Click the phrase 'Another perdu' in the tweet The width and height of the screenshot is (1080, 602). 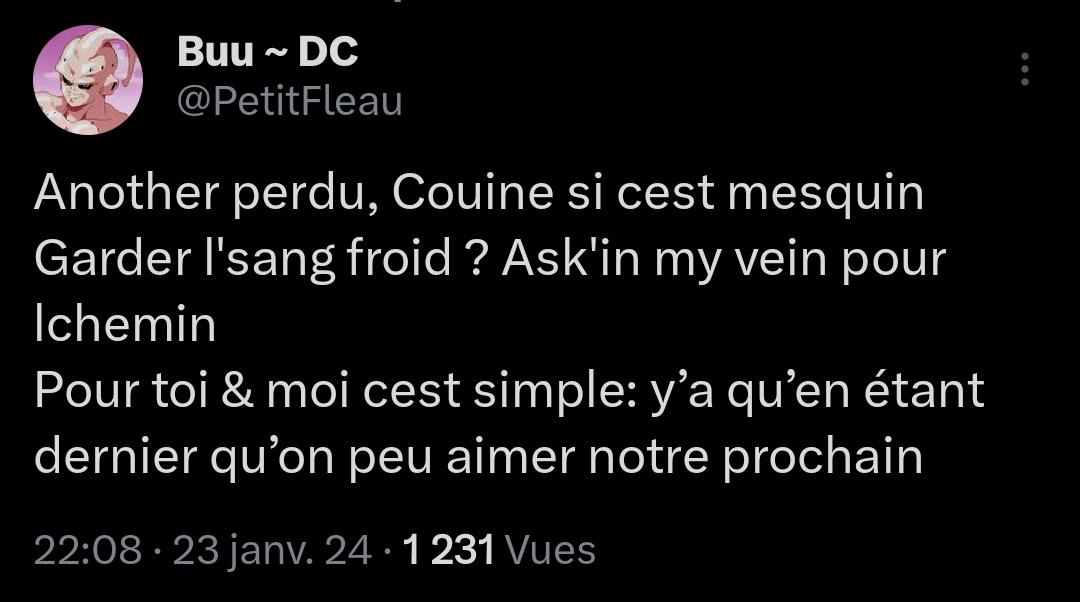205,194
